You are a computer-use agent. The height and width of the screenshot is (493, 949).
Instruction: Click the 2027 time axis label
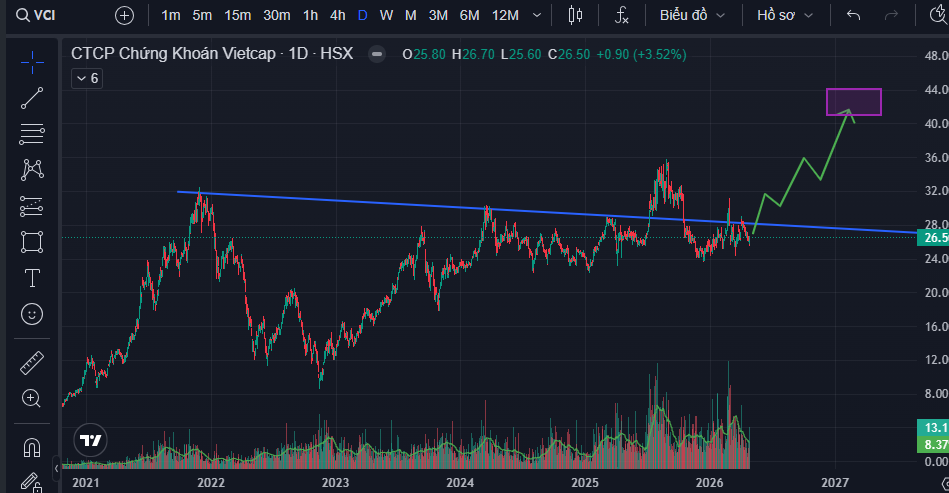(x=835, y=483)
